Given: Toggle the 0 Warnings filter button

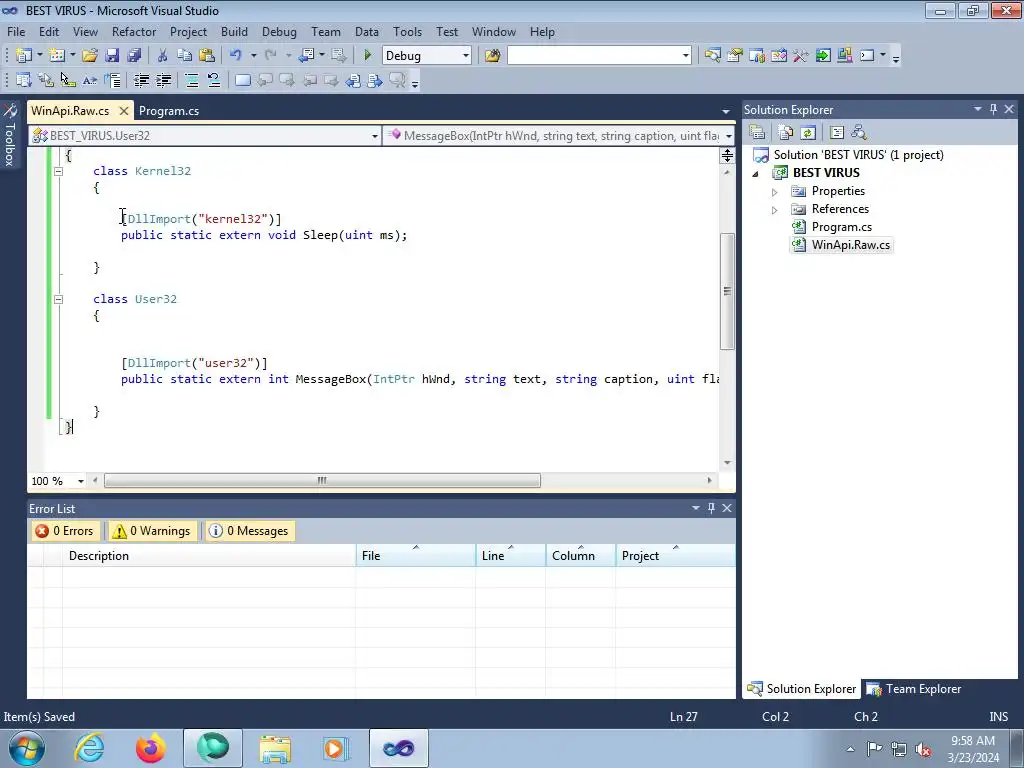Looking at the screenshot, I should tap(152, 531).
